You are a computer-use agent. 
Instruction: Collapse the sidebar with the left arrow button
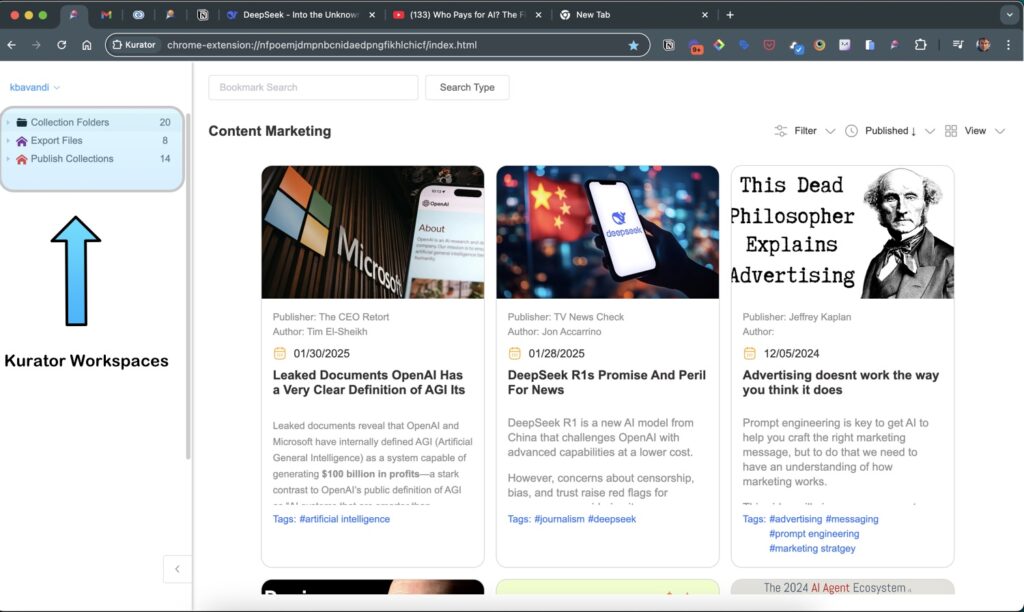tap(177, 569)
